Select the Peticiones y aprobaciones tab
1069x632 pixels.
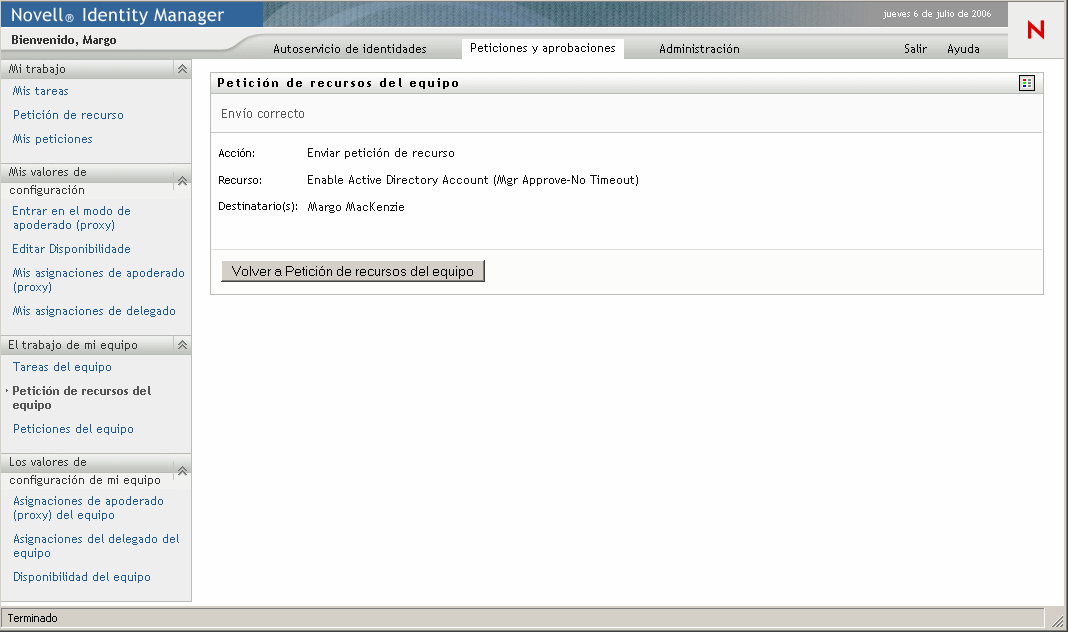tap(543, 48)
